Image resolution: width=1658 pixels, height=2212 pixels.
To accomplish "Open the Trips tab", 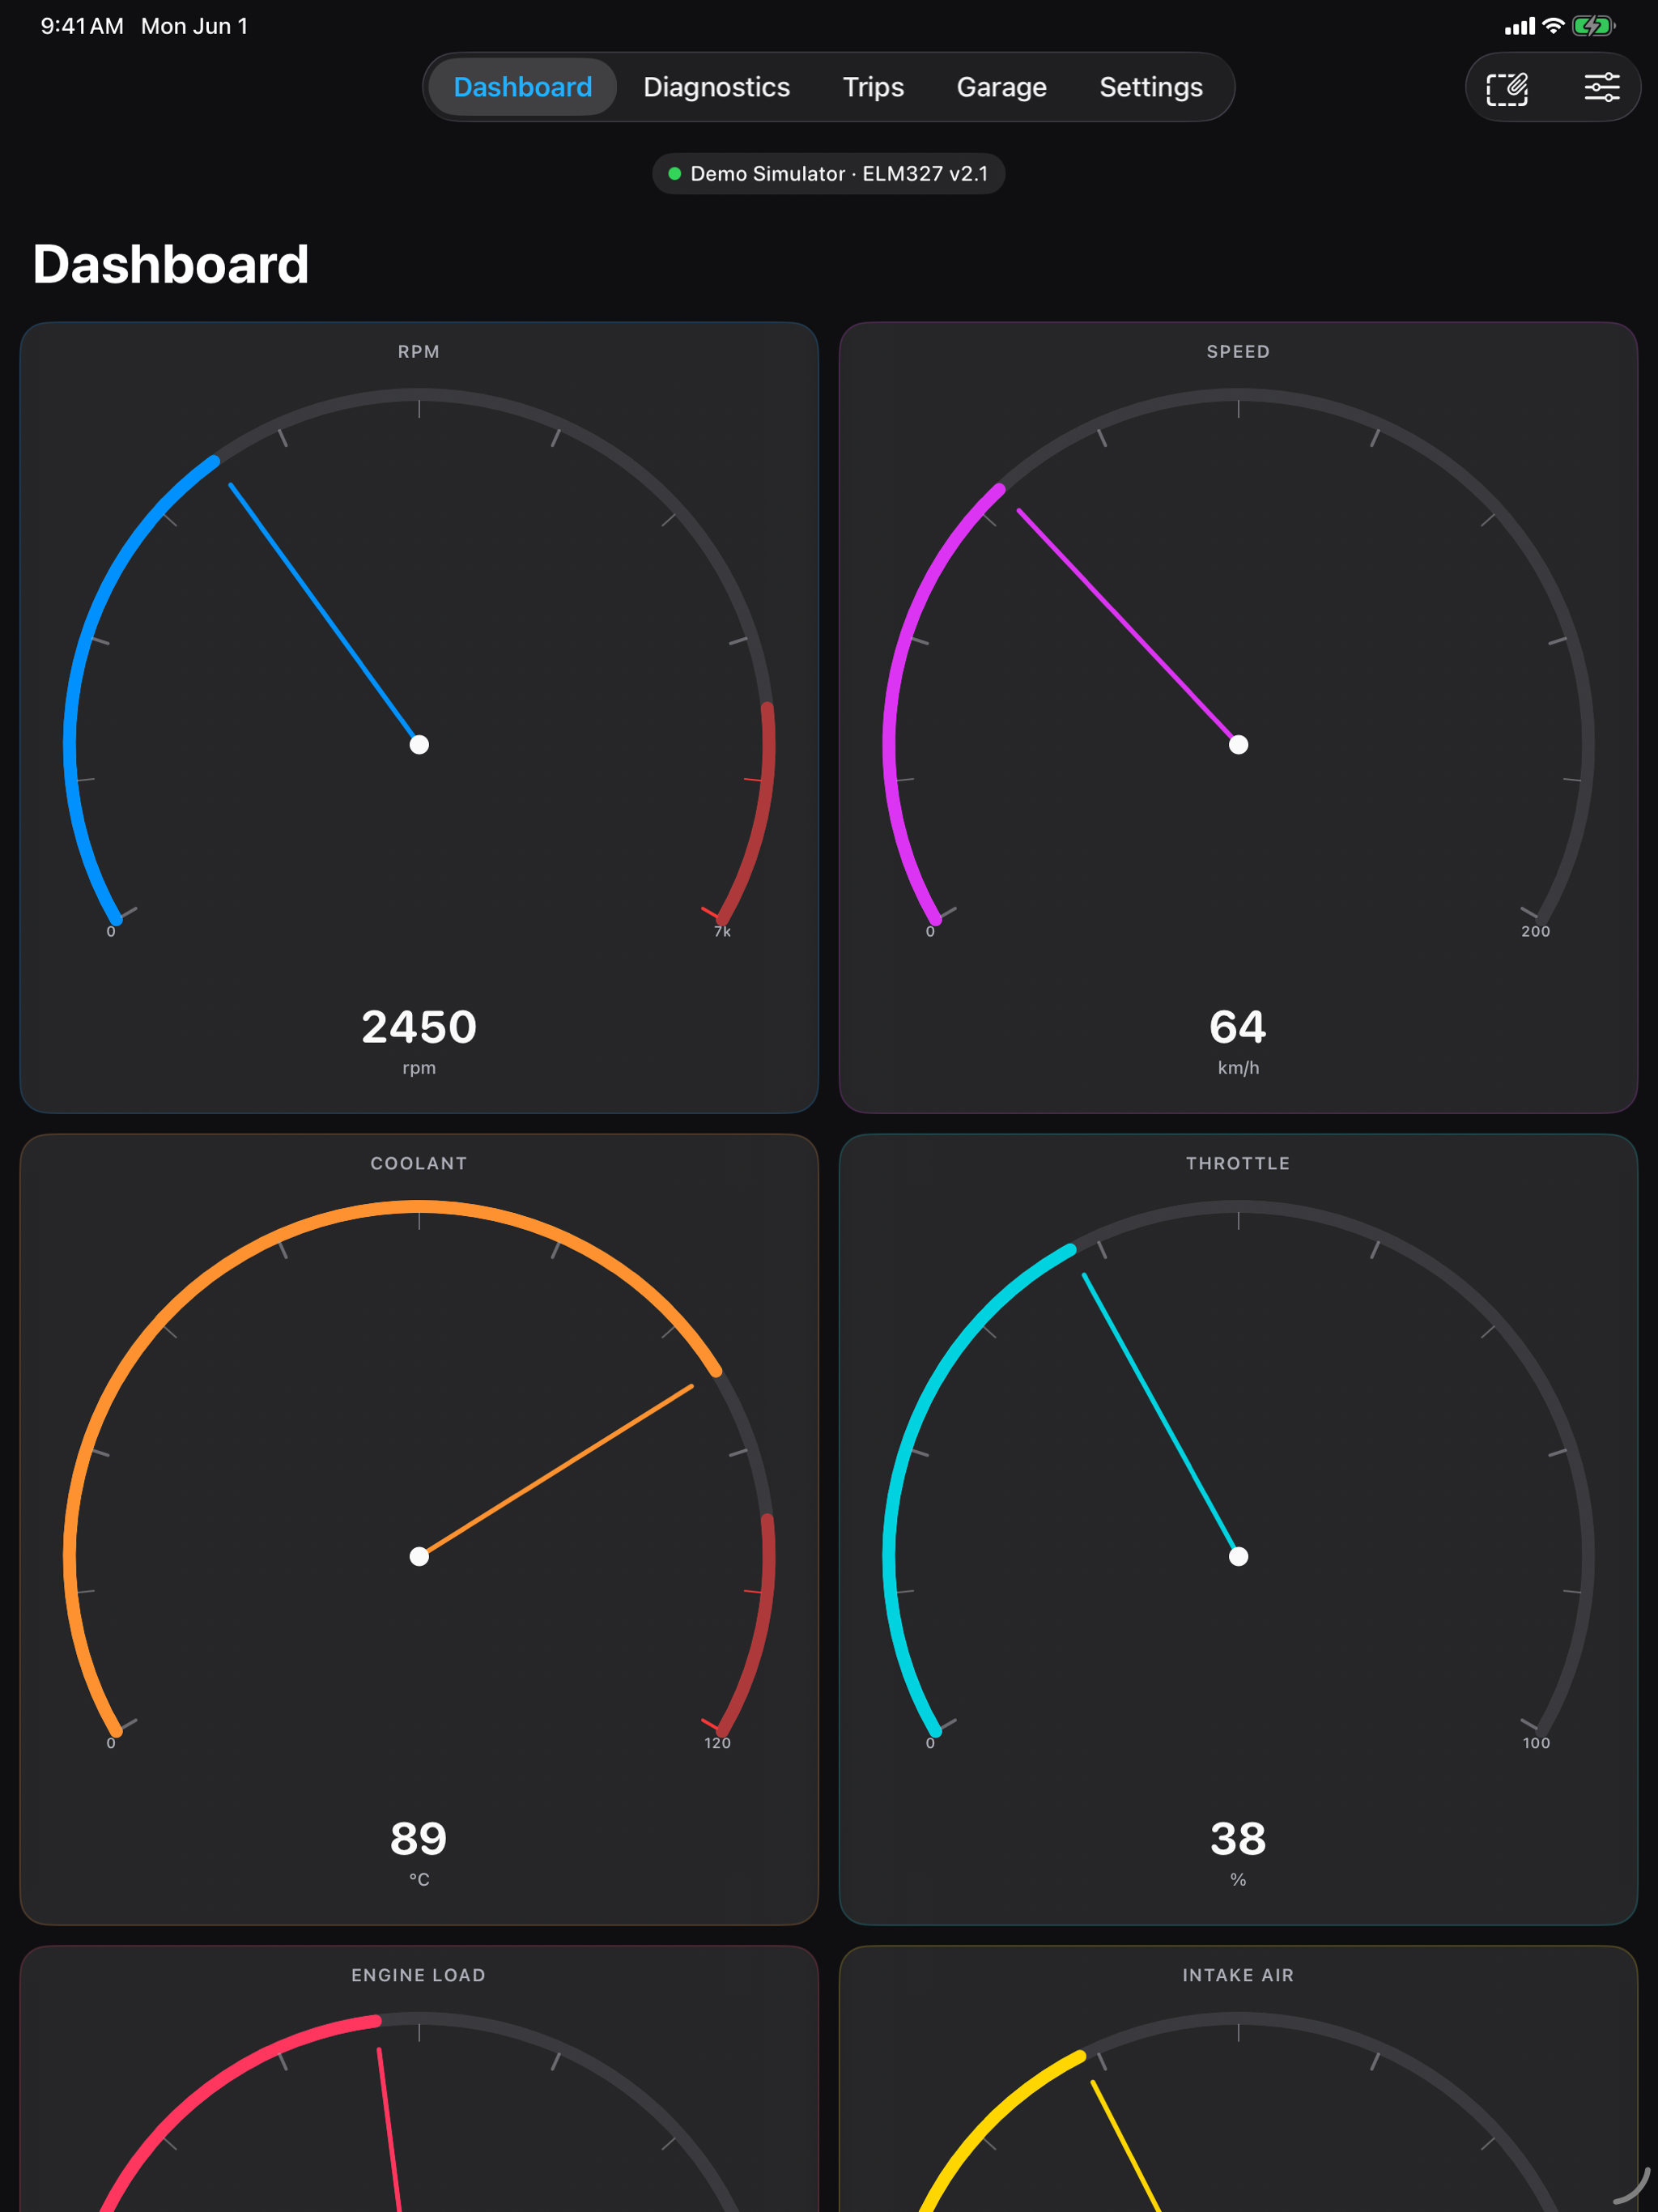I will (x=873, y=87).
